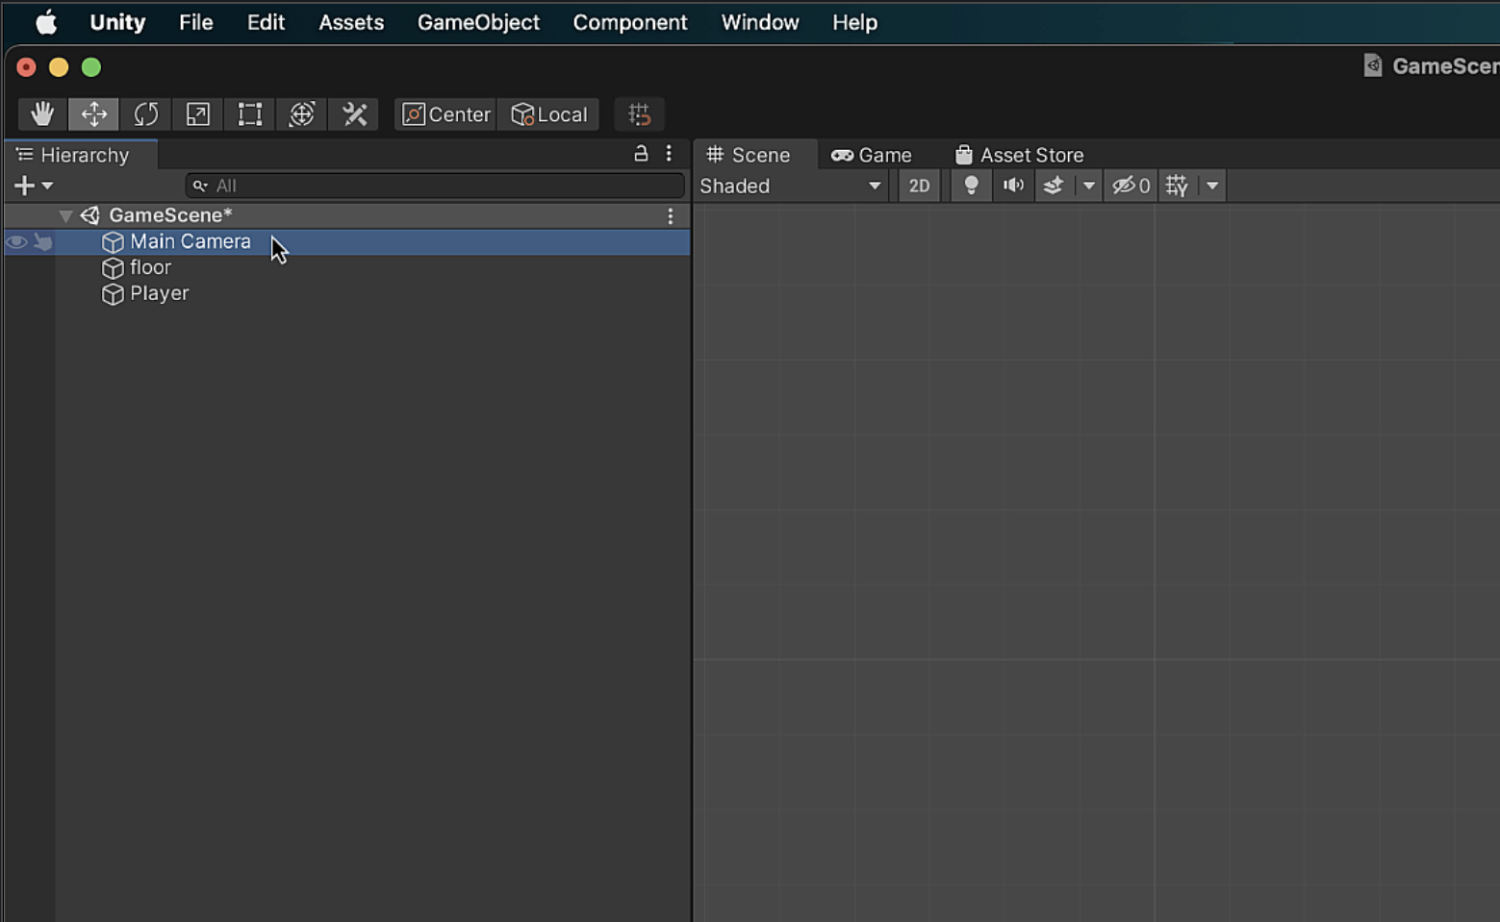This screenshot has height=922, width=1500.
Task: Select the Rotate tool
Action: pos(146,114)
